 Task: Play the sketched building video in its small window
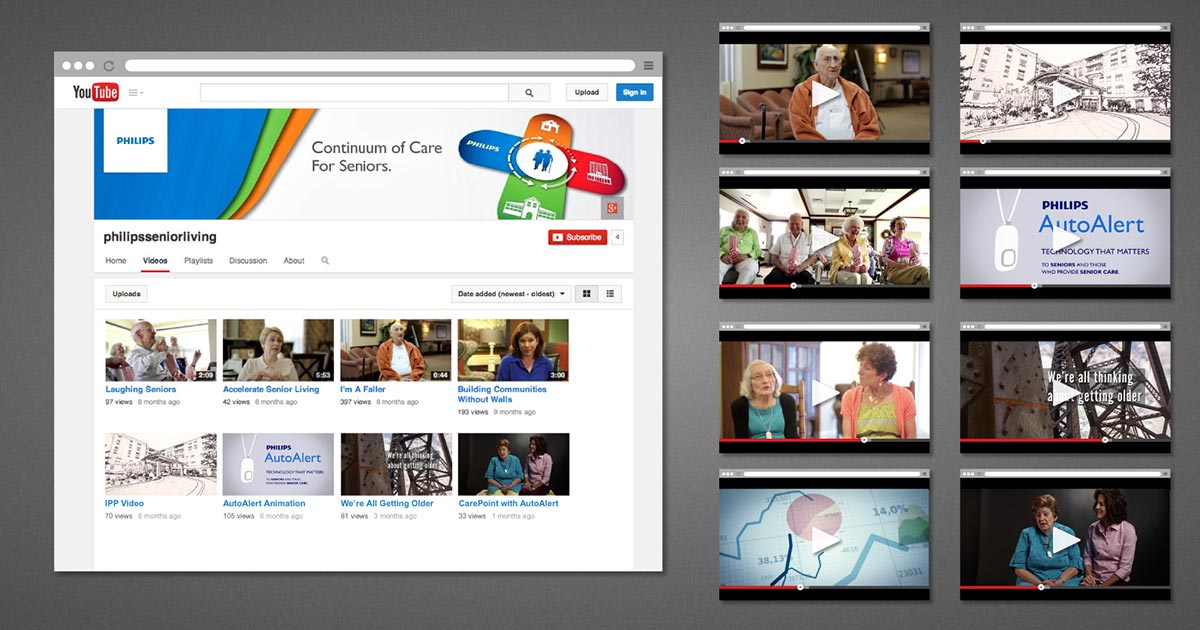click(1065, 94)
